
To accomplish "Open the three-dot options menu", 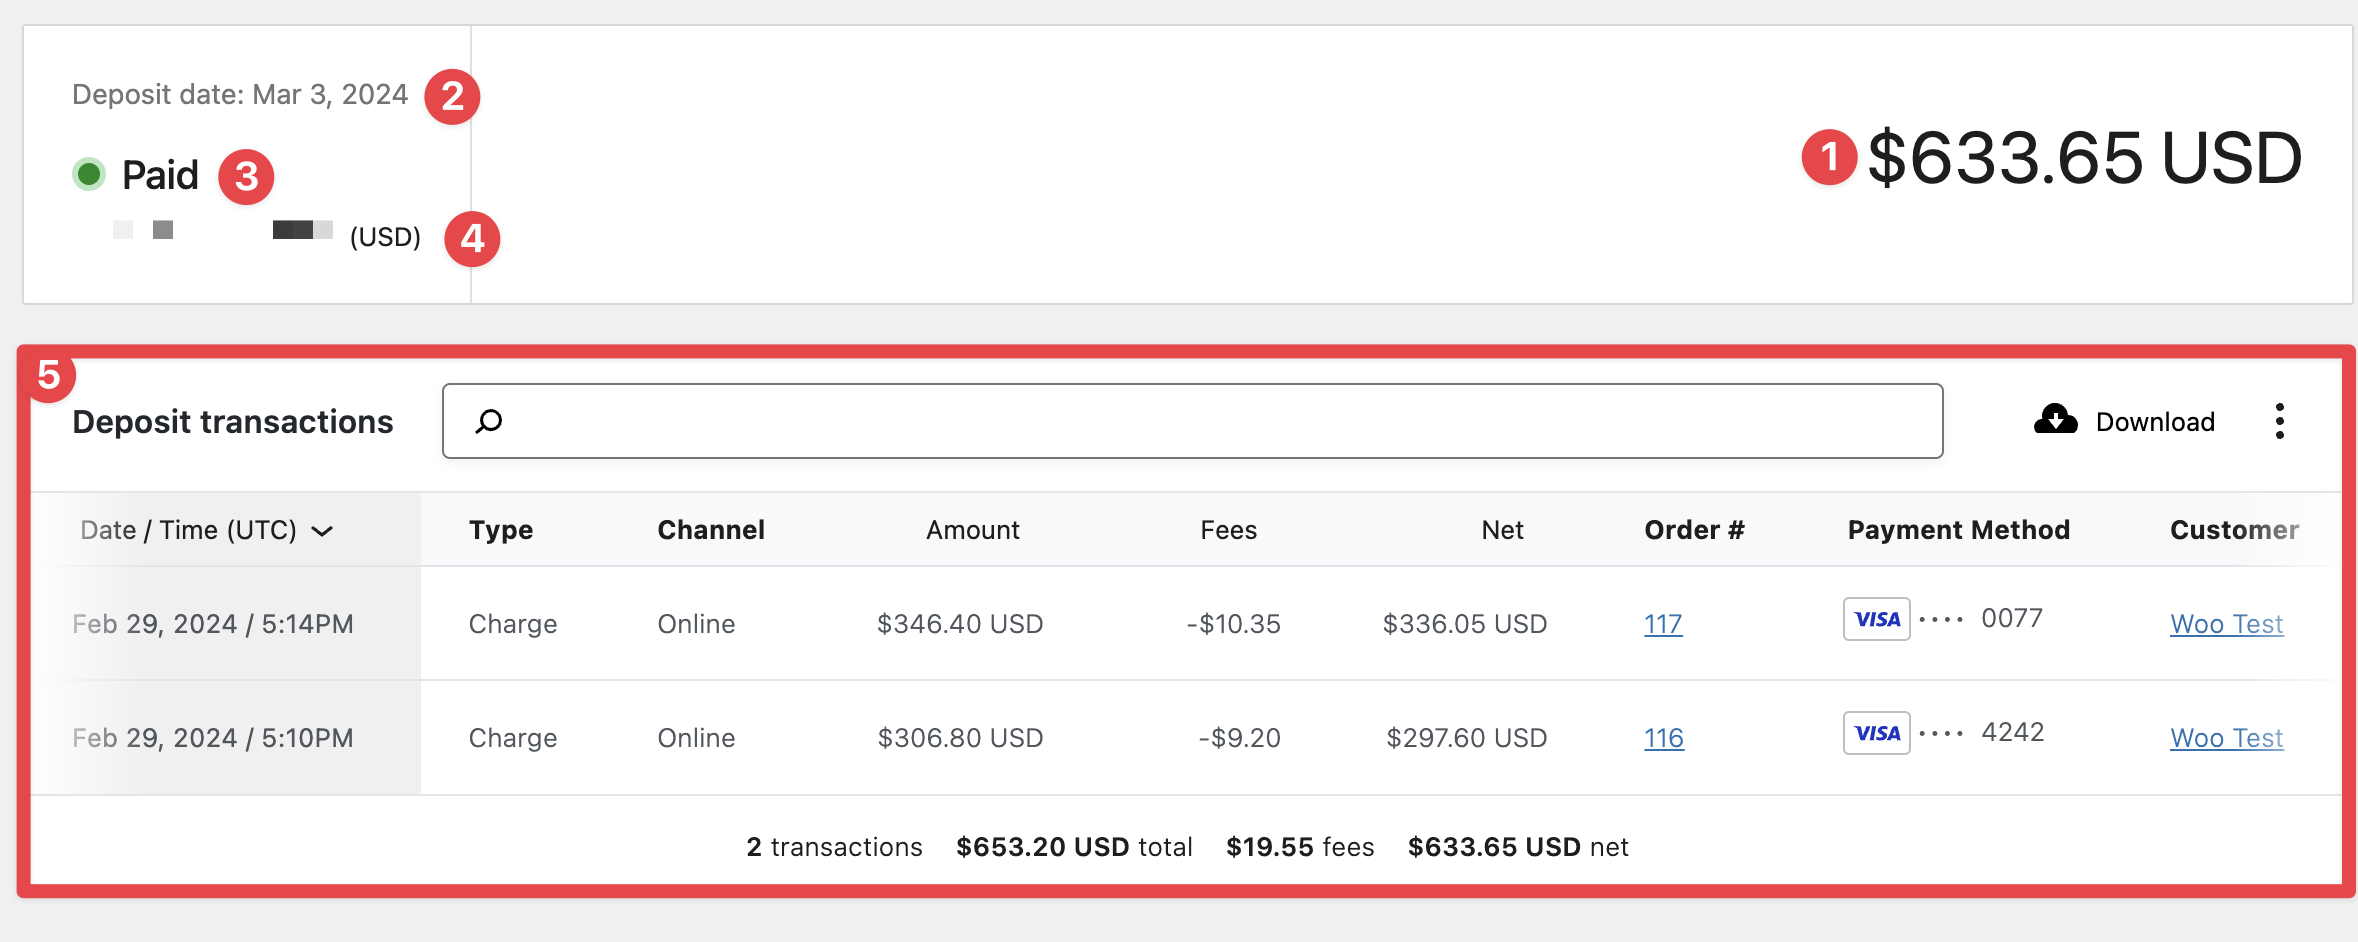I will pyautogui.click(x=2280, y=420).
